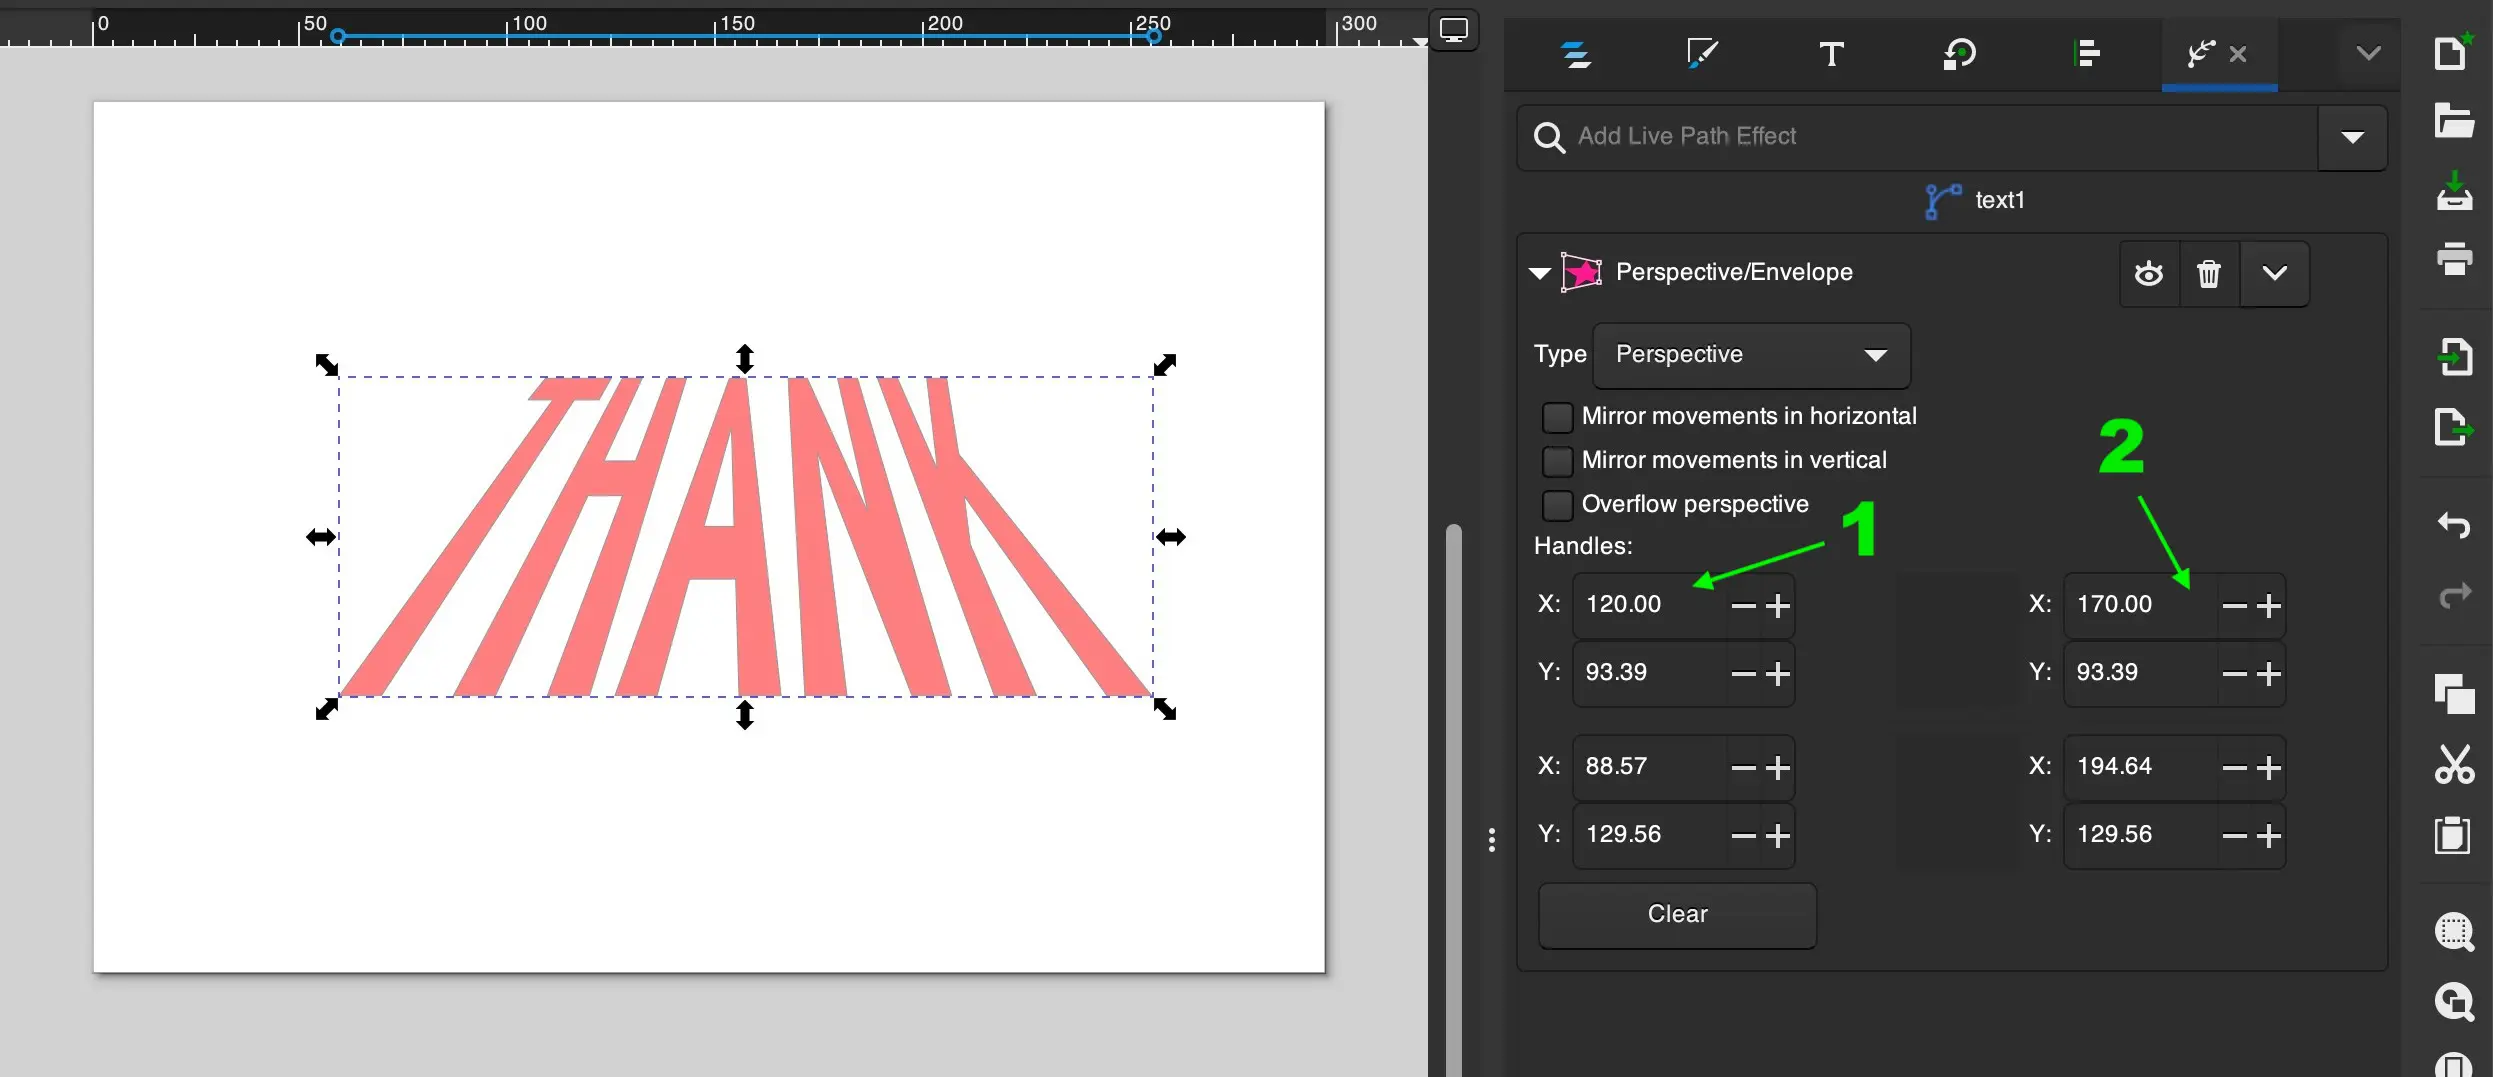2493x1077 pixels.
Task: Expand the Add Live Path Effect dropdown arrow
Action: [x=2352, y=137]
